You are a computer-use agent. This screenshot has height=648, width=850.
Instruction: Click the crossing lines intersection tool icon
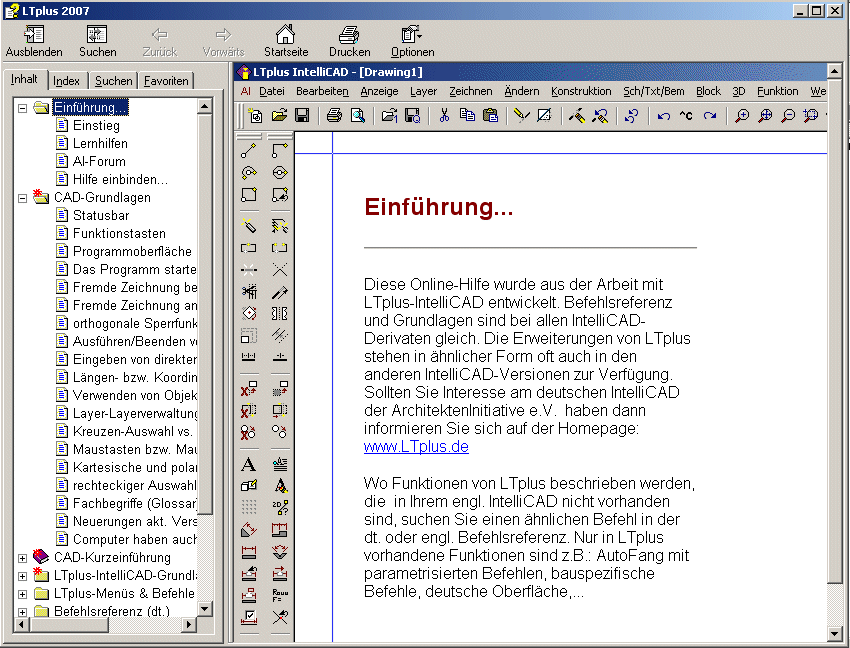click(x=280, y=270)
